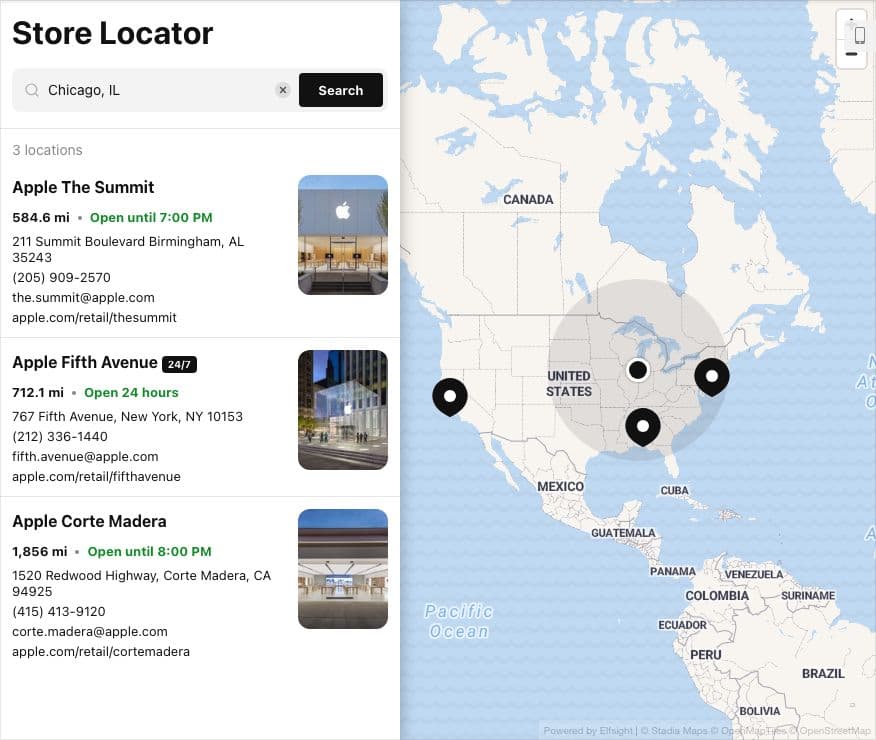Zoom out the map with the minus button
Image resolution: width=876 pixels, height=740 pixels.
click(x=851, y=54)
